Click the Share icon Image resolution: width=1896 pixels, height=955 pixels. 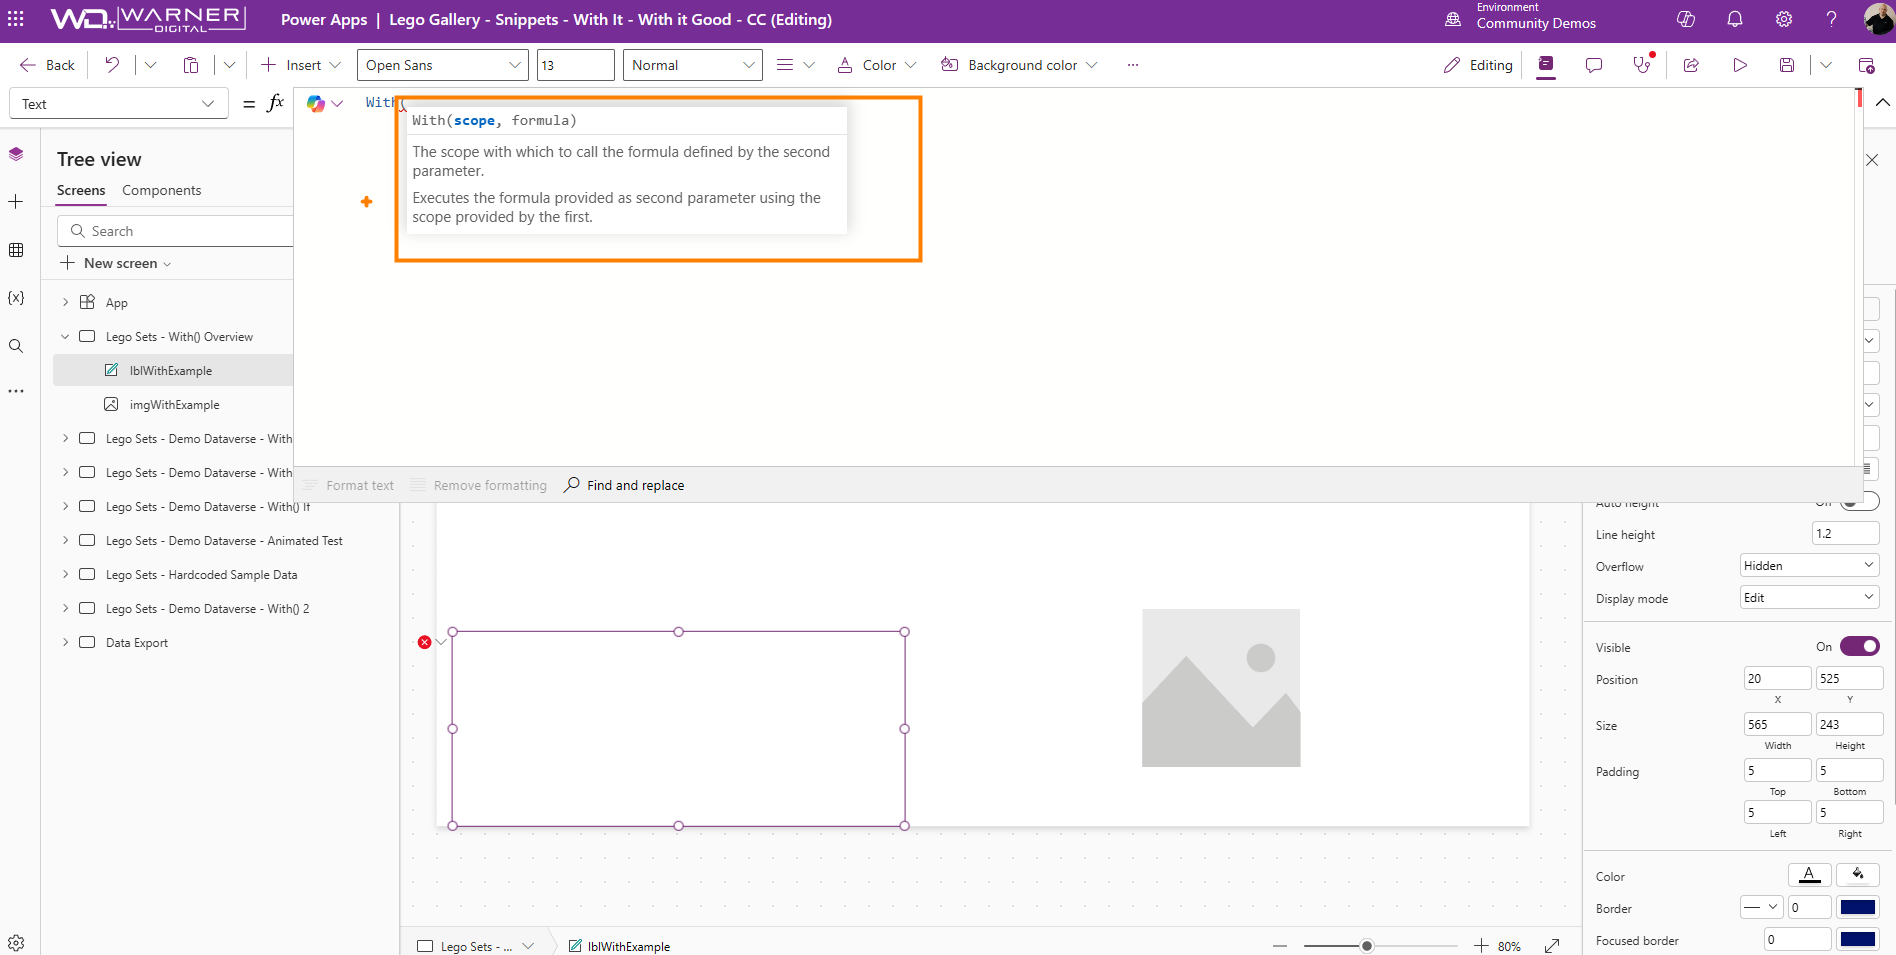pos(1691,65)
